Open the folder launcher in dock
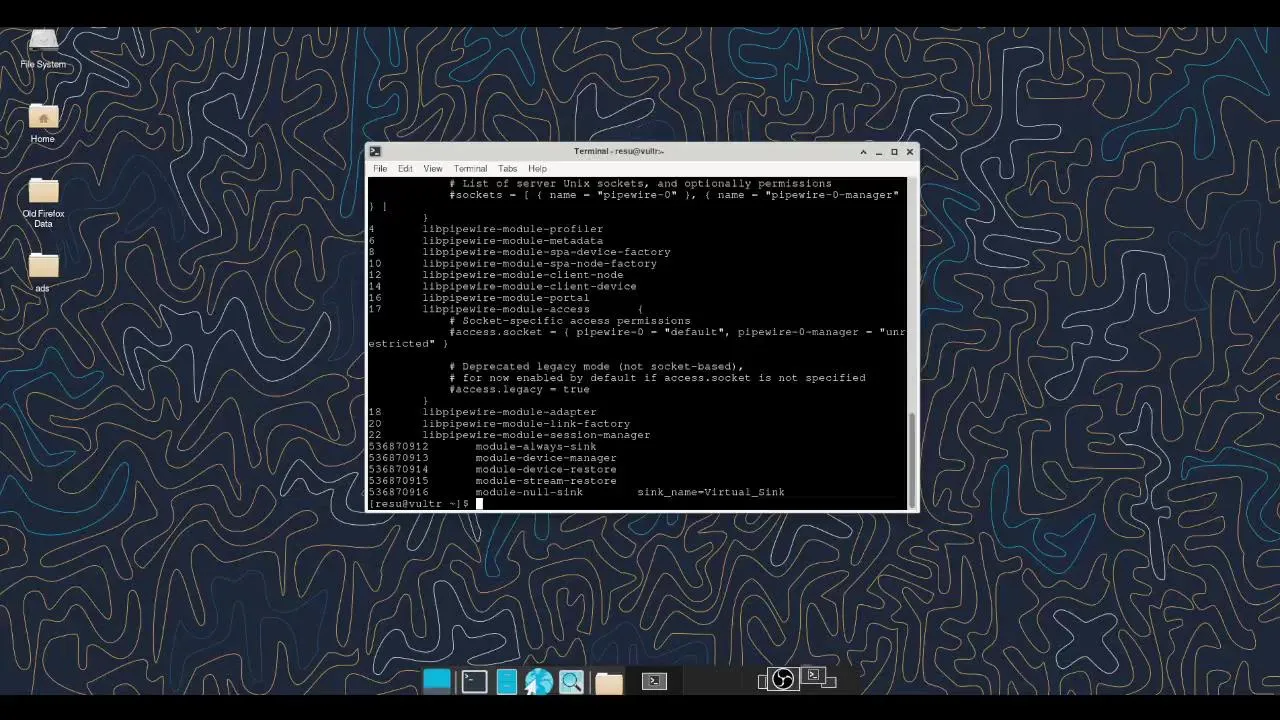The image size is (1280, 720). tap(609, 683)
